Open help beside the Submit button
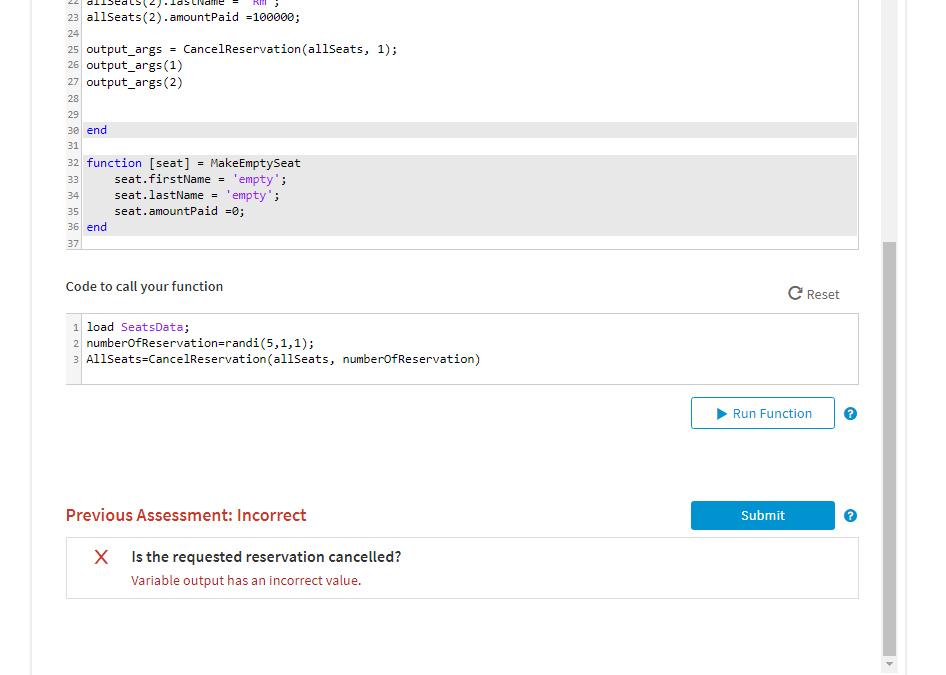Image resolution: width=946 pixels, height=675 pixels. point(850,515)
